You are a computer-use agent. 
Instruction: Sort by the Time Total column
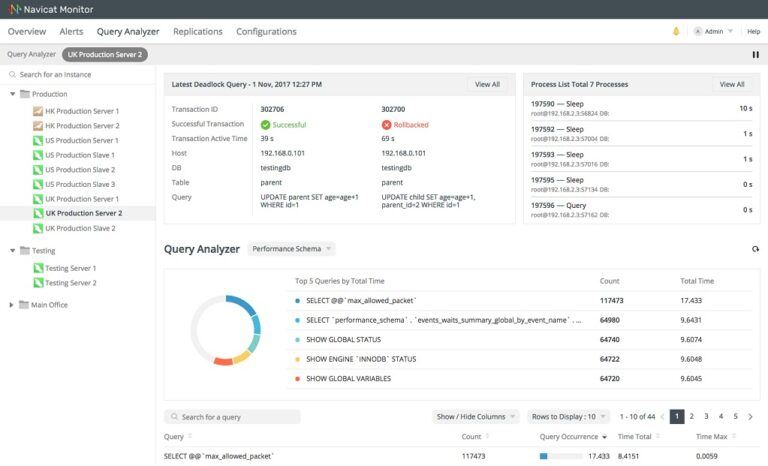(639, 436)
